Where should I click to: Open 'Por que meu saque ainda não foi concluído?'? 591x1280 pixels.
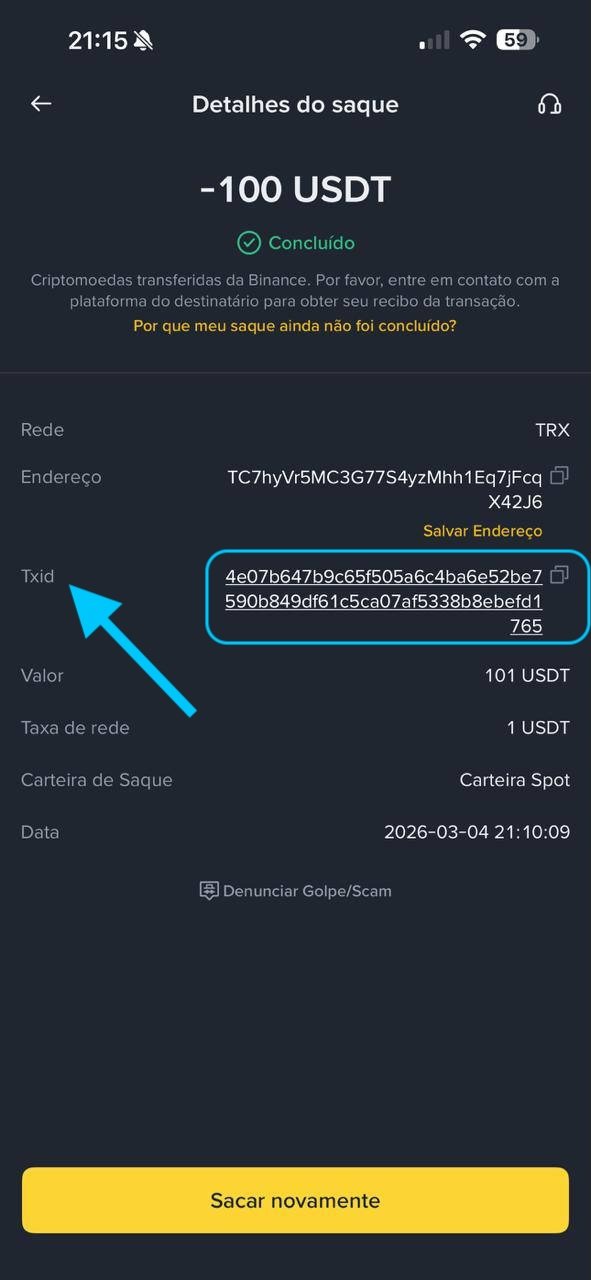pyautogui.click(x=295, y=326)
